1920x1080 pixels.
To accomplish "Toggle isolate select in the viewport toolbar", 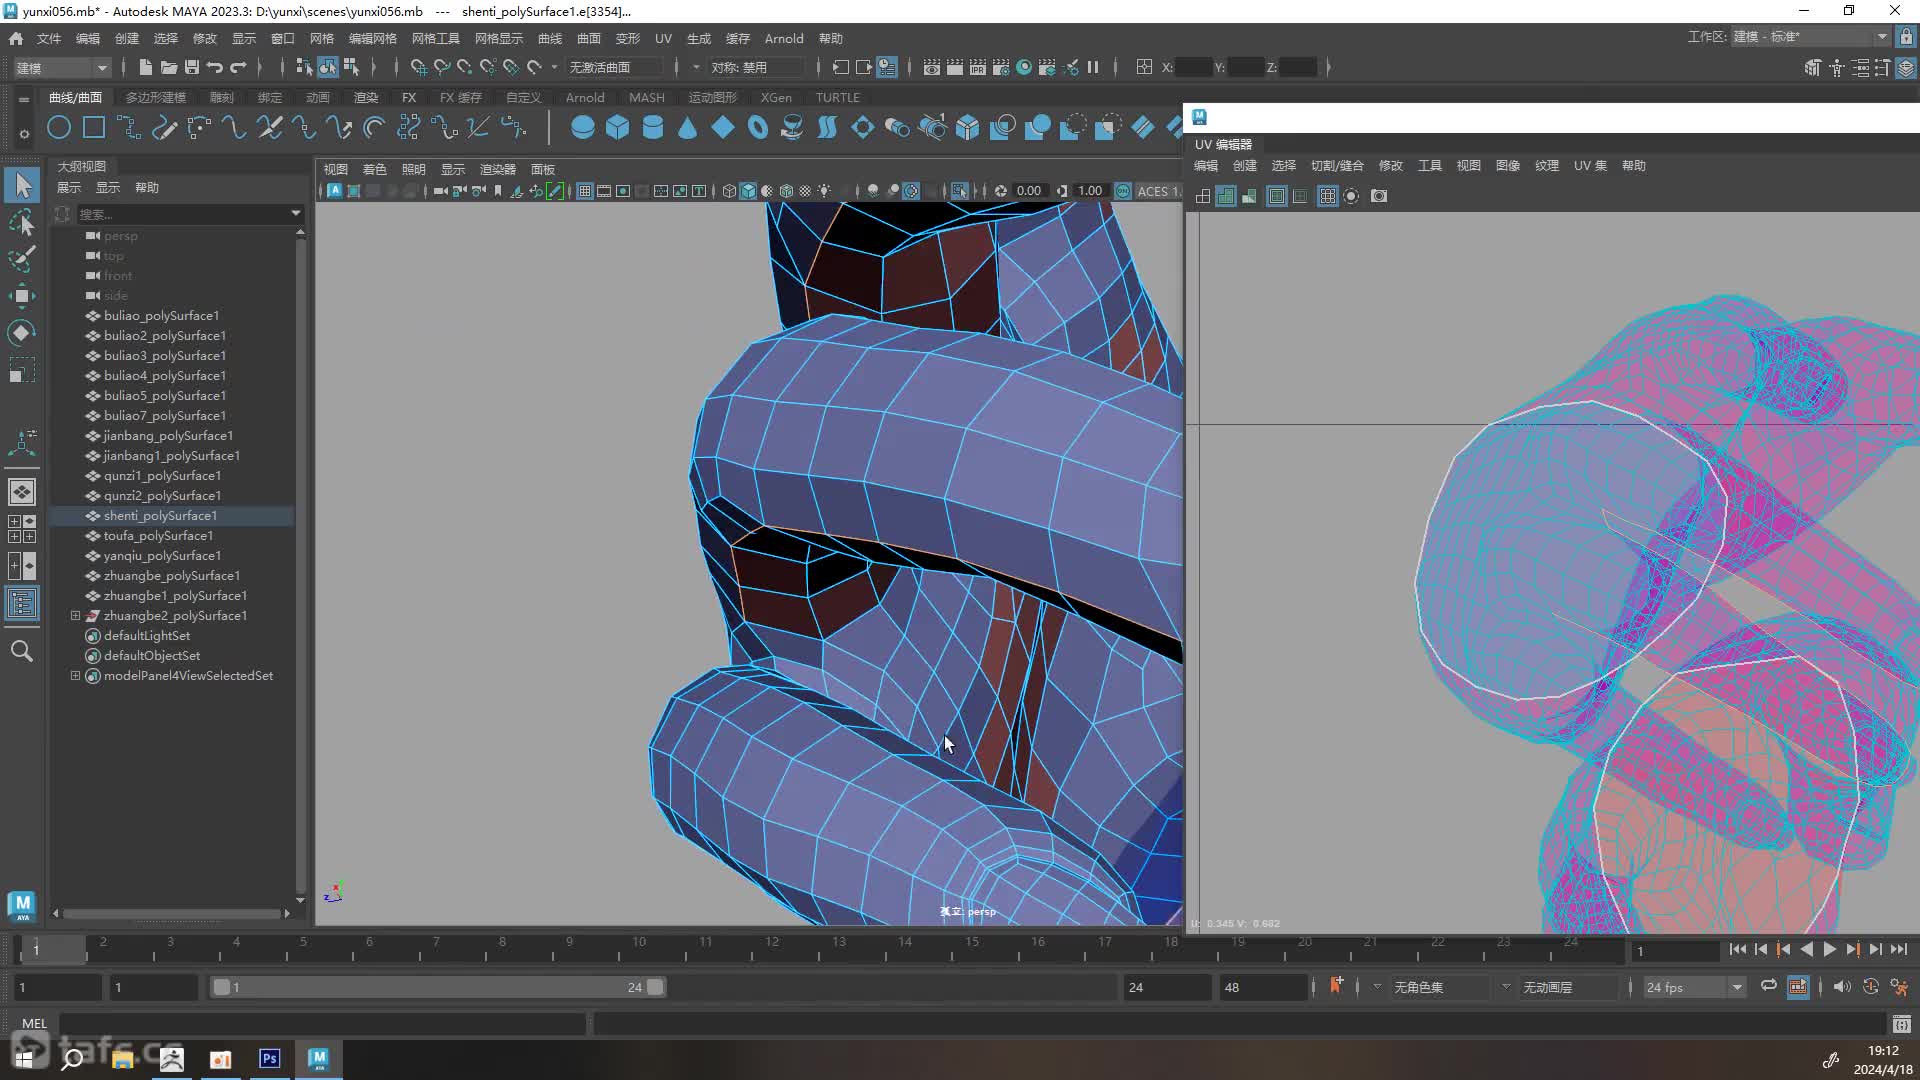I will point(959,191).
